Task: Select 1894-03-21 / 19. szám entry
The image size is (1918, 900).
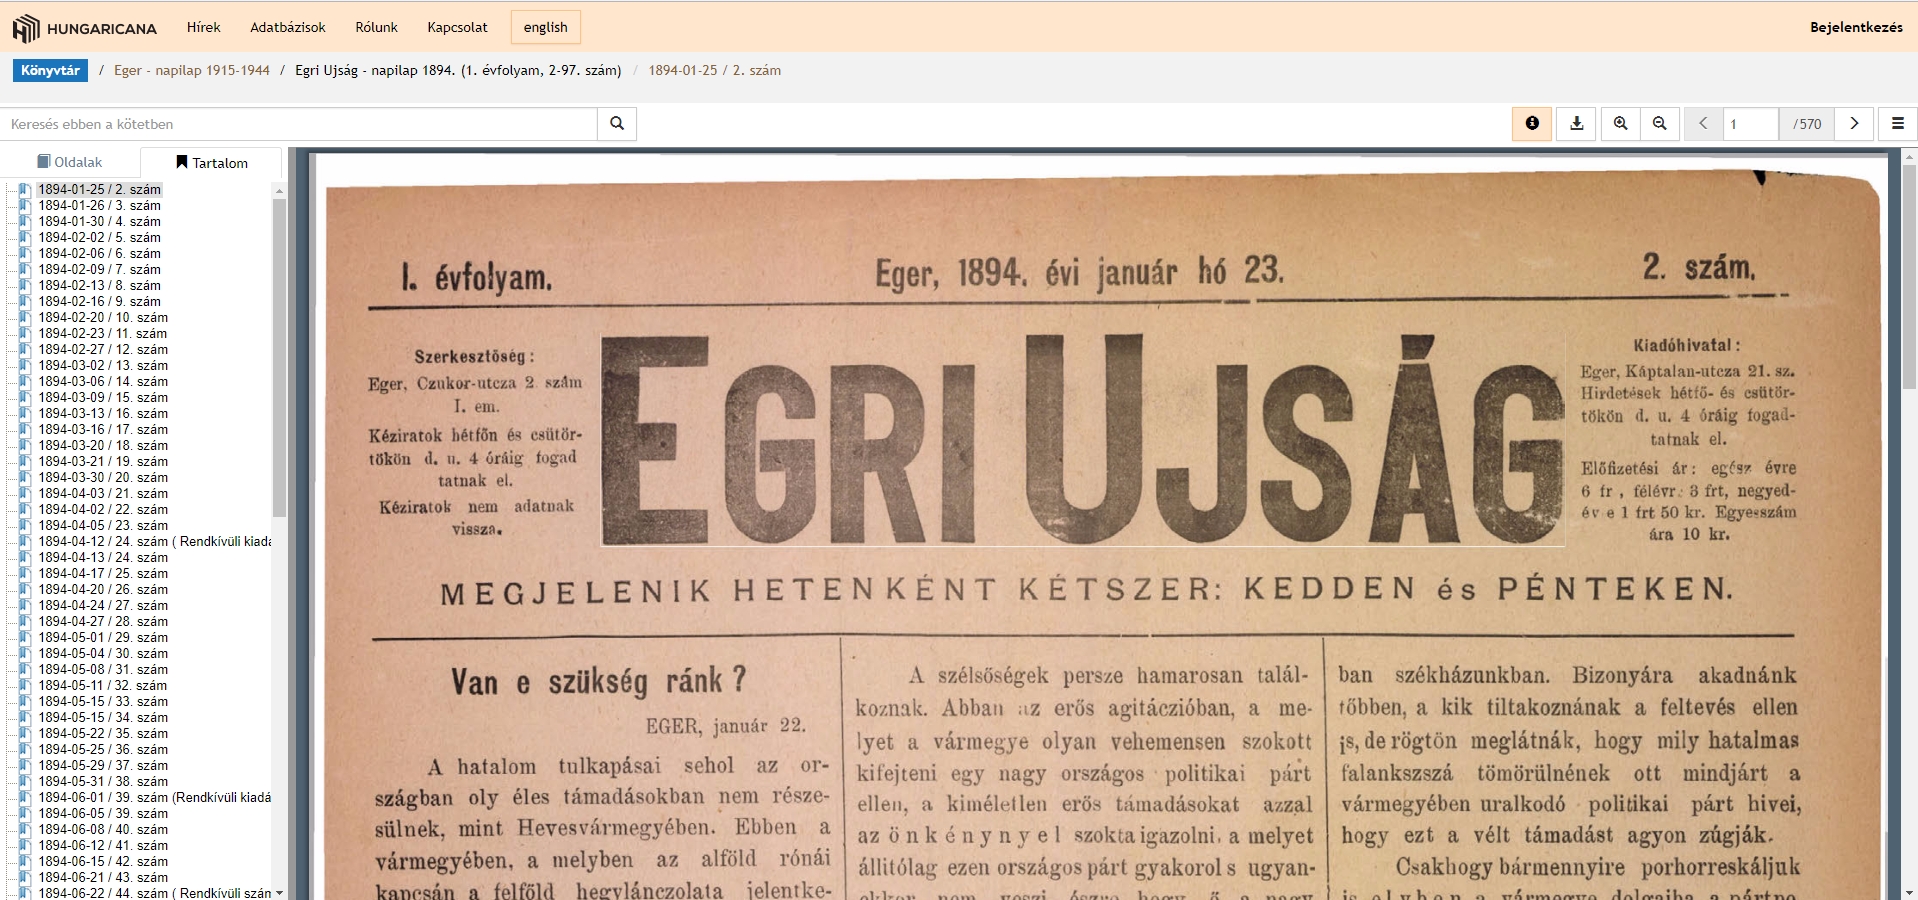Action: coord(103,461)
